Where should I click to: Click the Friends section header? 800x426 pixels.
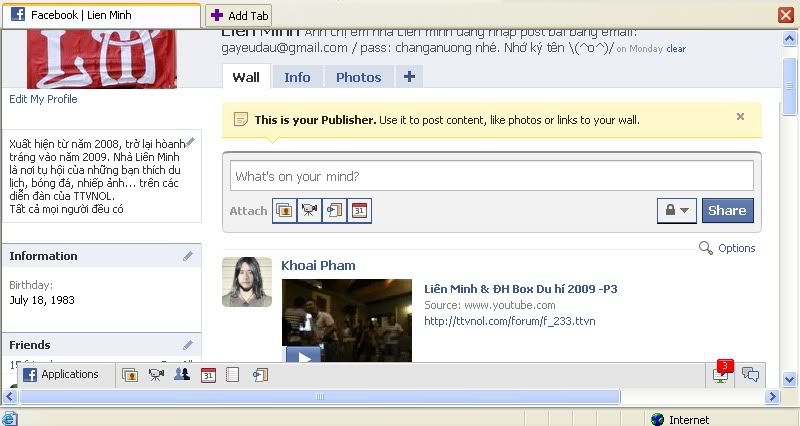102,345
